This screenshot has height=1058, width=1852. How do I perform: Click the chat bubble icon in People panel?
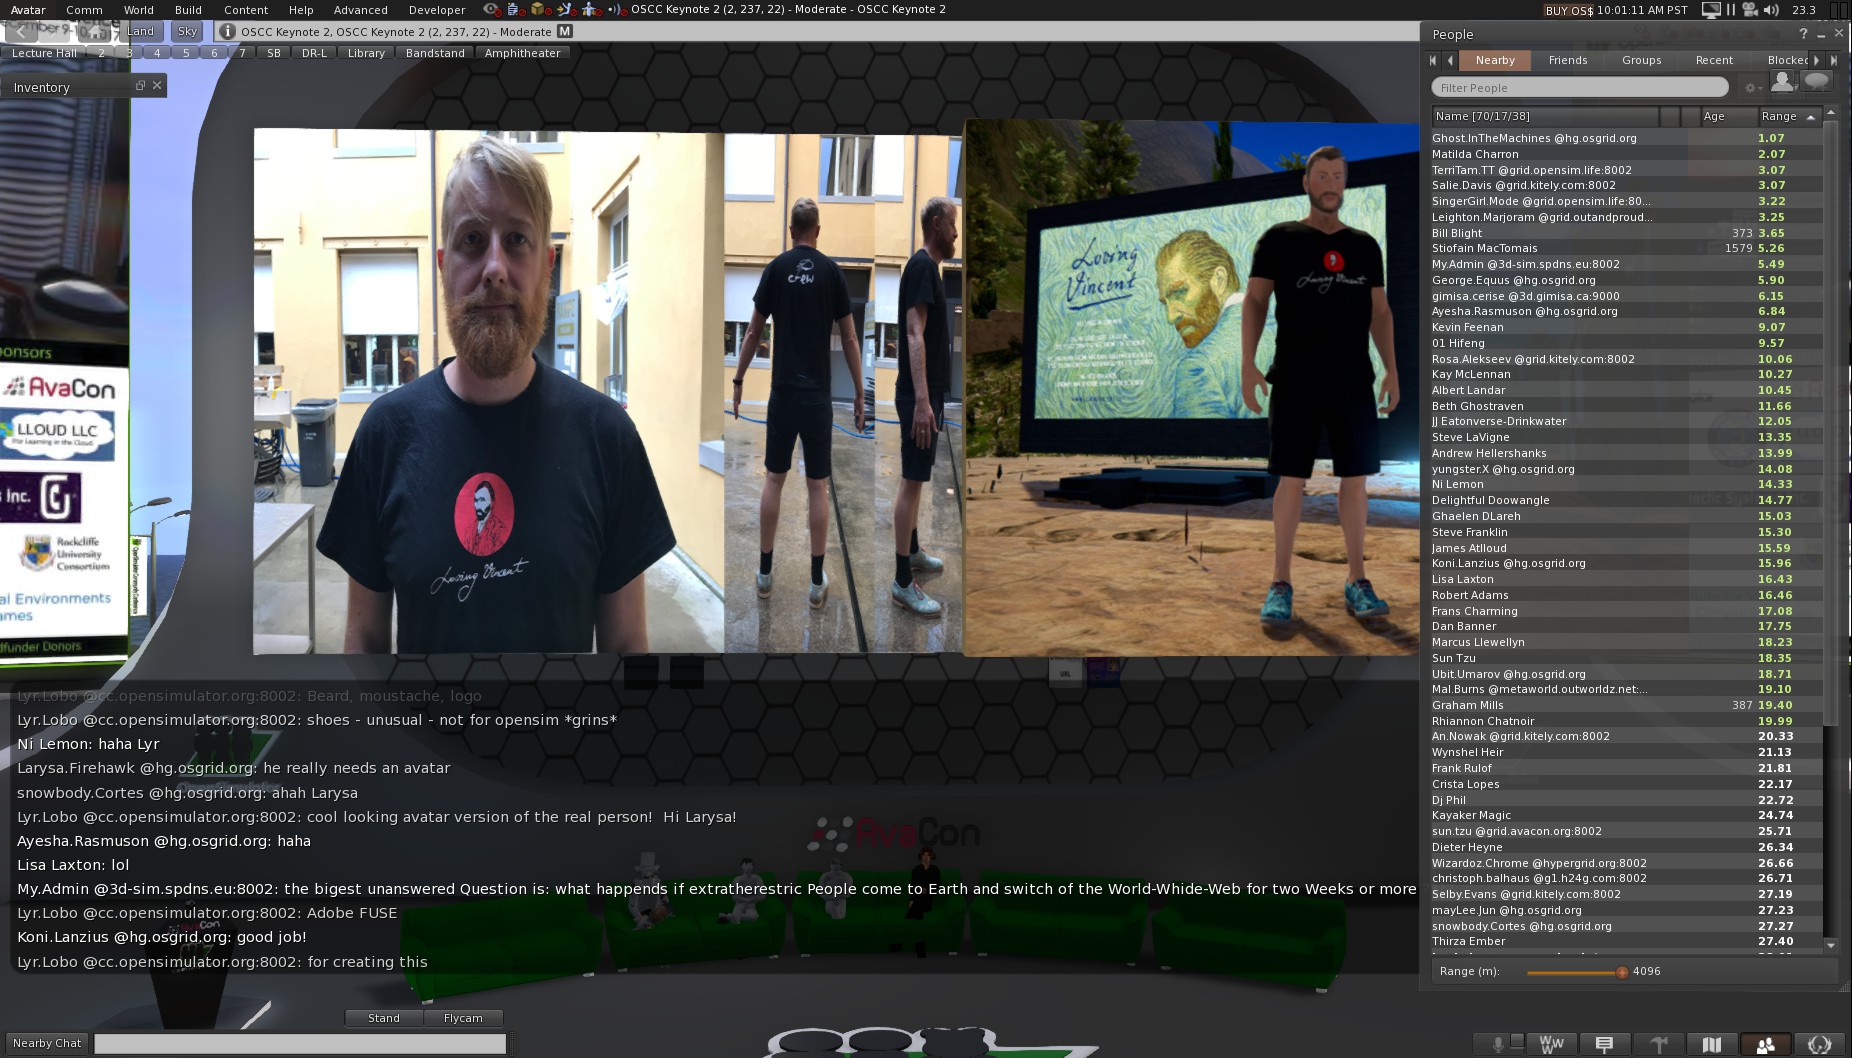pos(1816,82)
